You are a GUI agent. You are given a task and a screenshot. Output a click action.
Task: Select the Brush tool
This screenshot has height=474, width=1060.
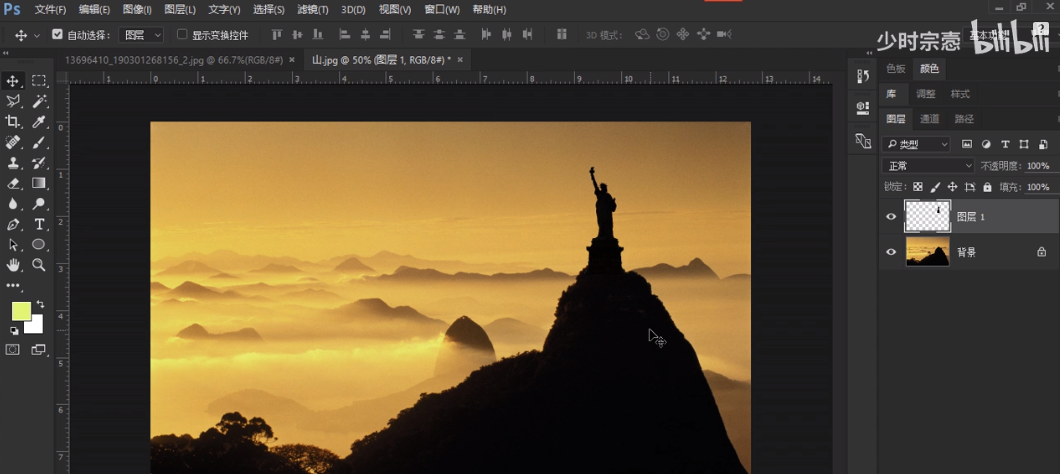(x=39, y=142)
